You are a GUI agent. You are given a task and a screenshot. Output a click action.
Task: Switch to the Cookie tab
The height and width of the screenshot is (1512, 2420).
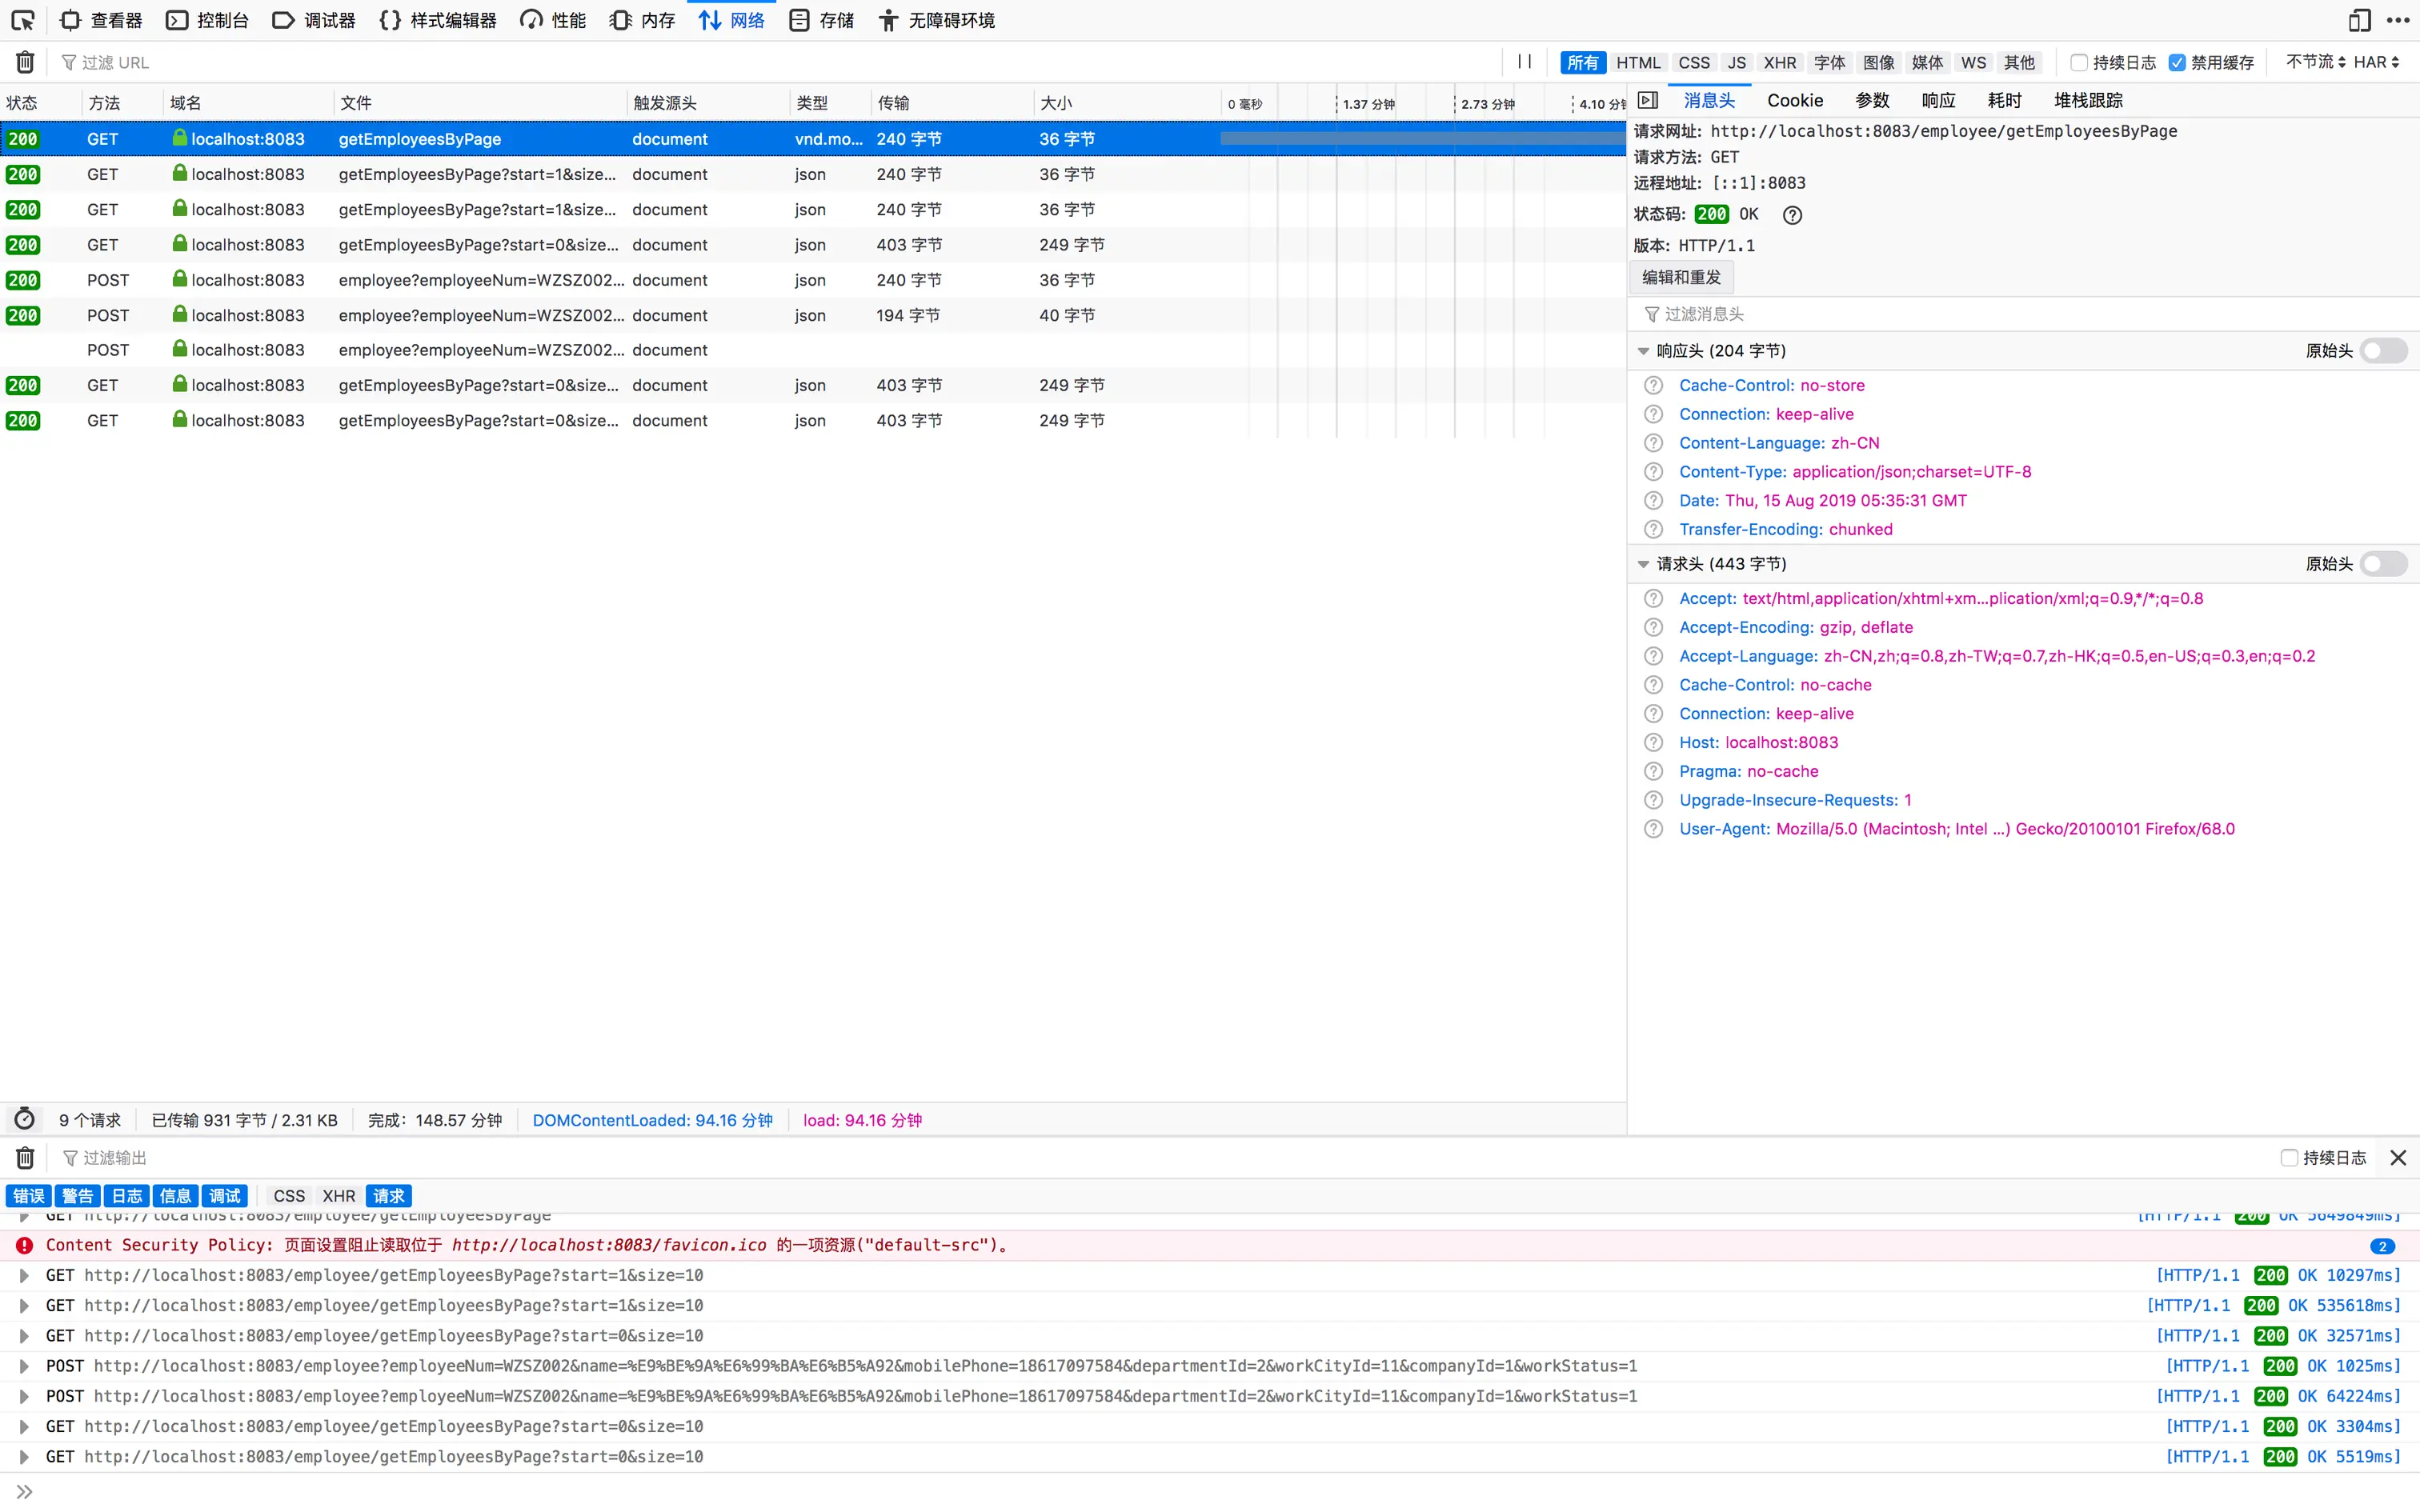(x=1794, y=100)
